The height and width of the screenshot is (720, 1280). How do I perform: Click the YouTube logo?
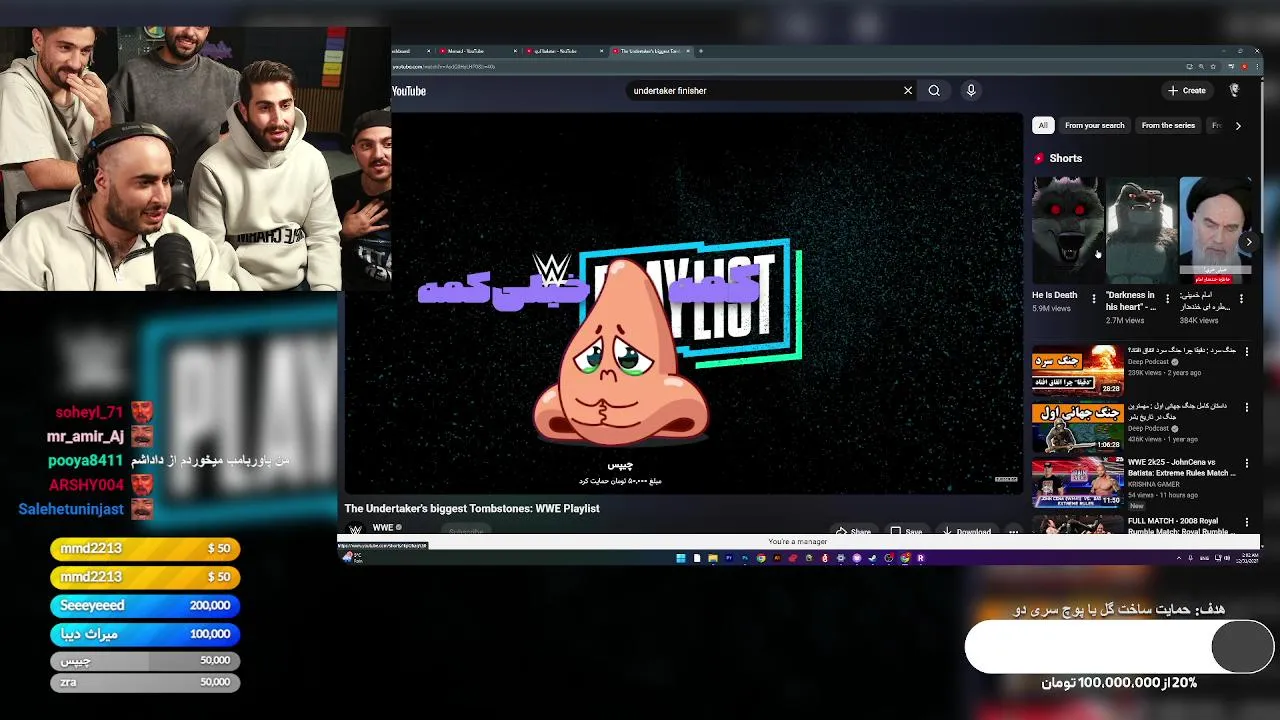408,91
